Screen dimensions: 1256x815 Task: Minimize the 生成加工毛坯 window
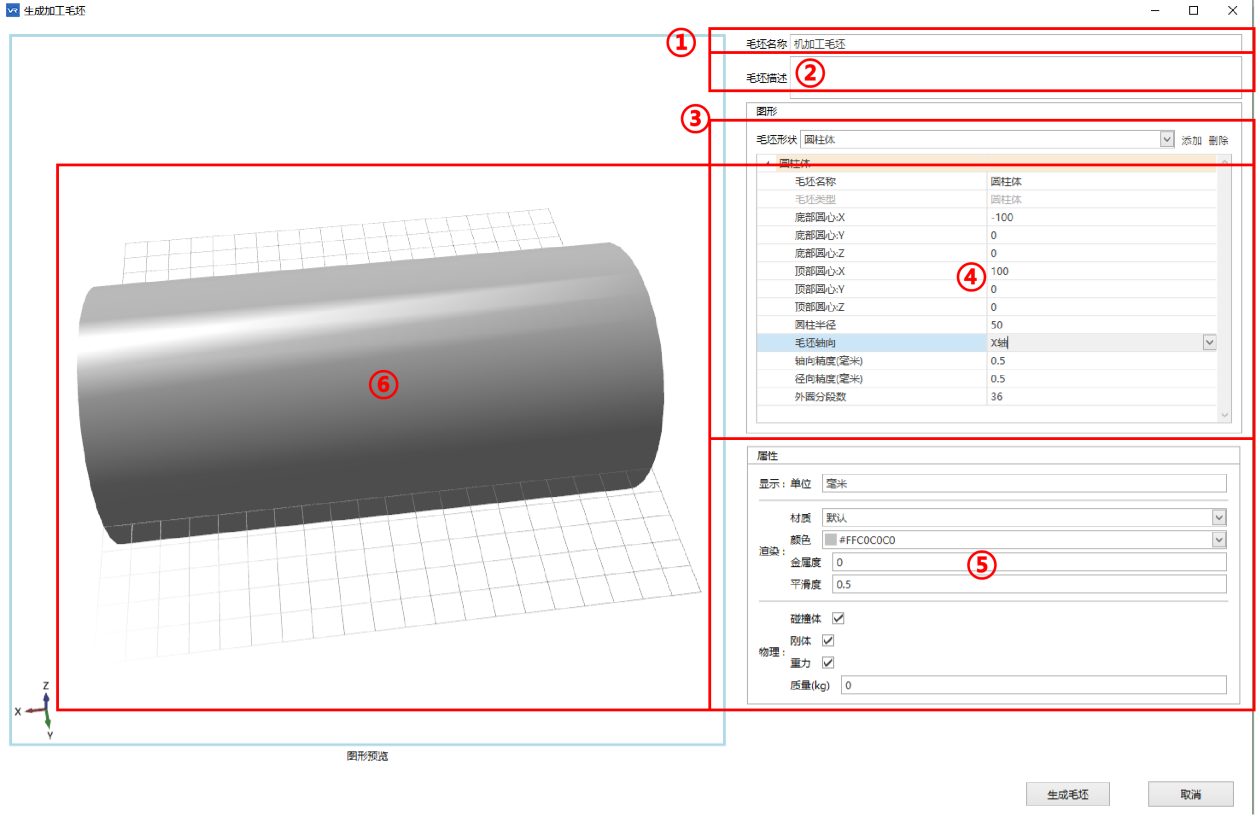click(x=1155, y=10)
